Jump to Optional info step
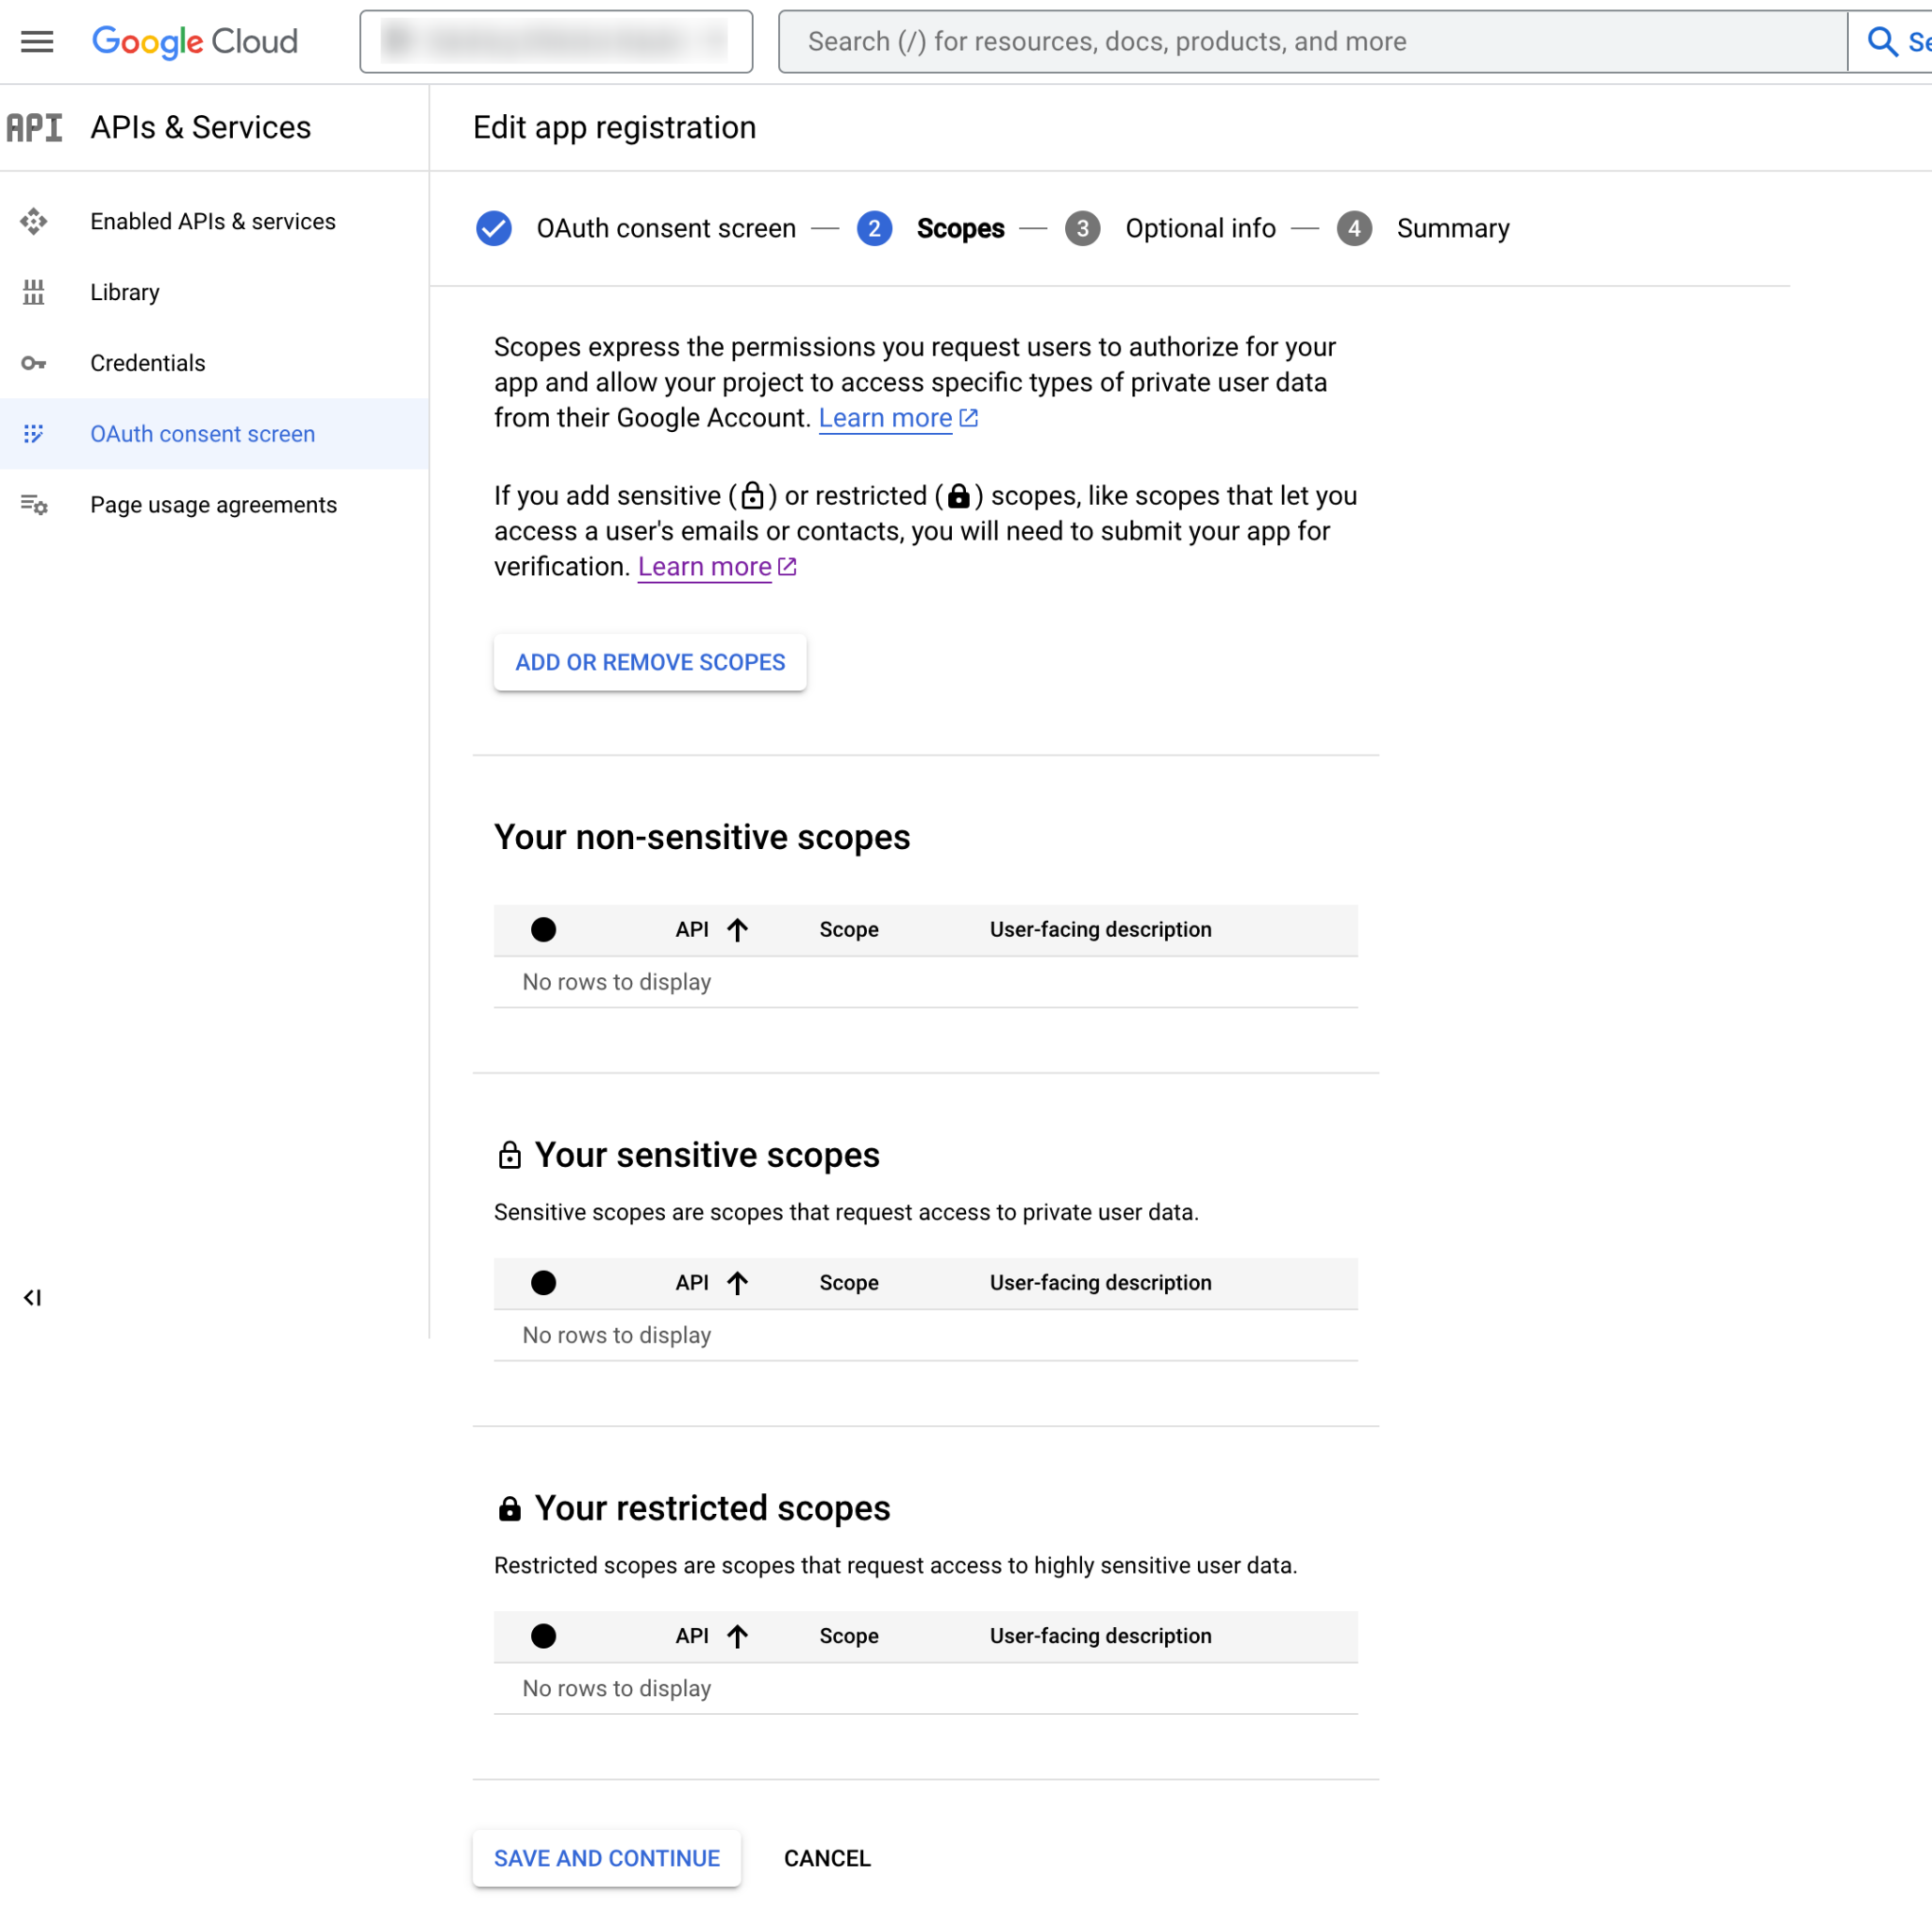 tap(1199, 228)
